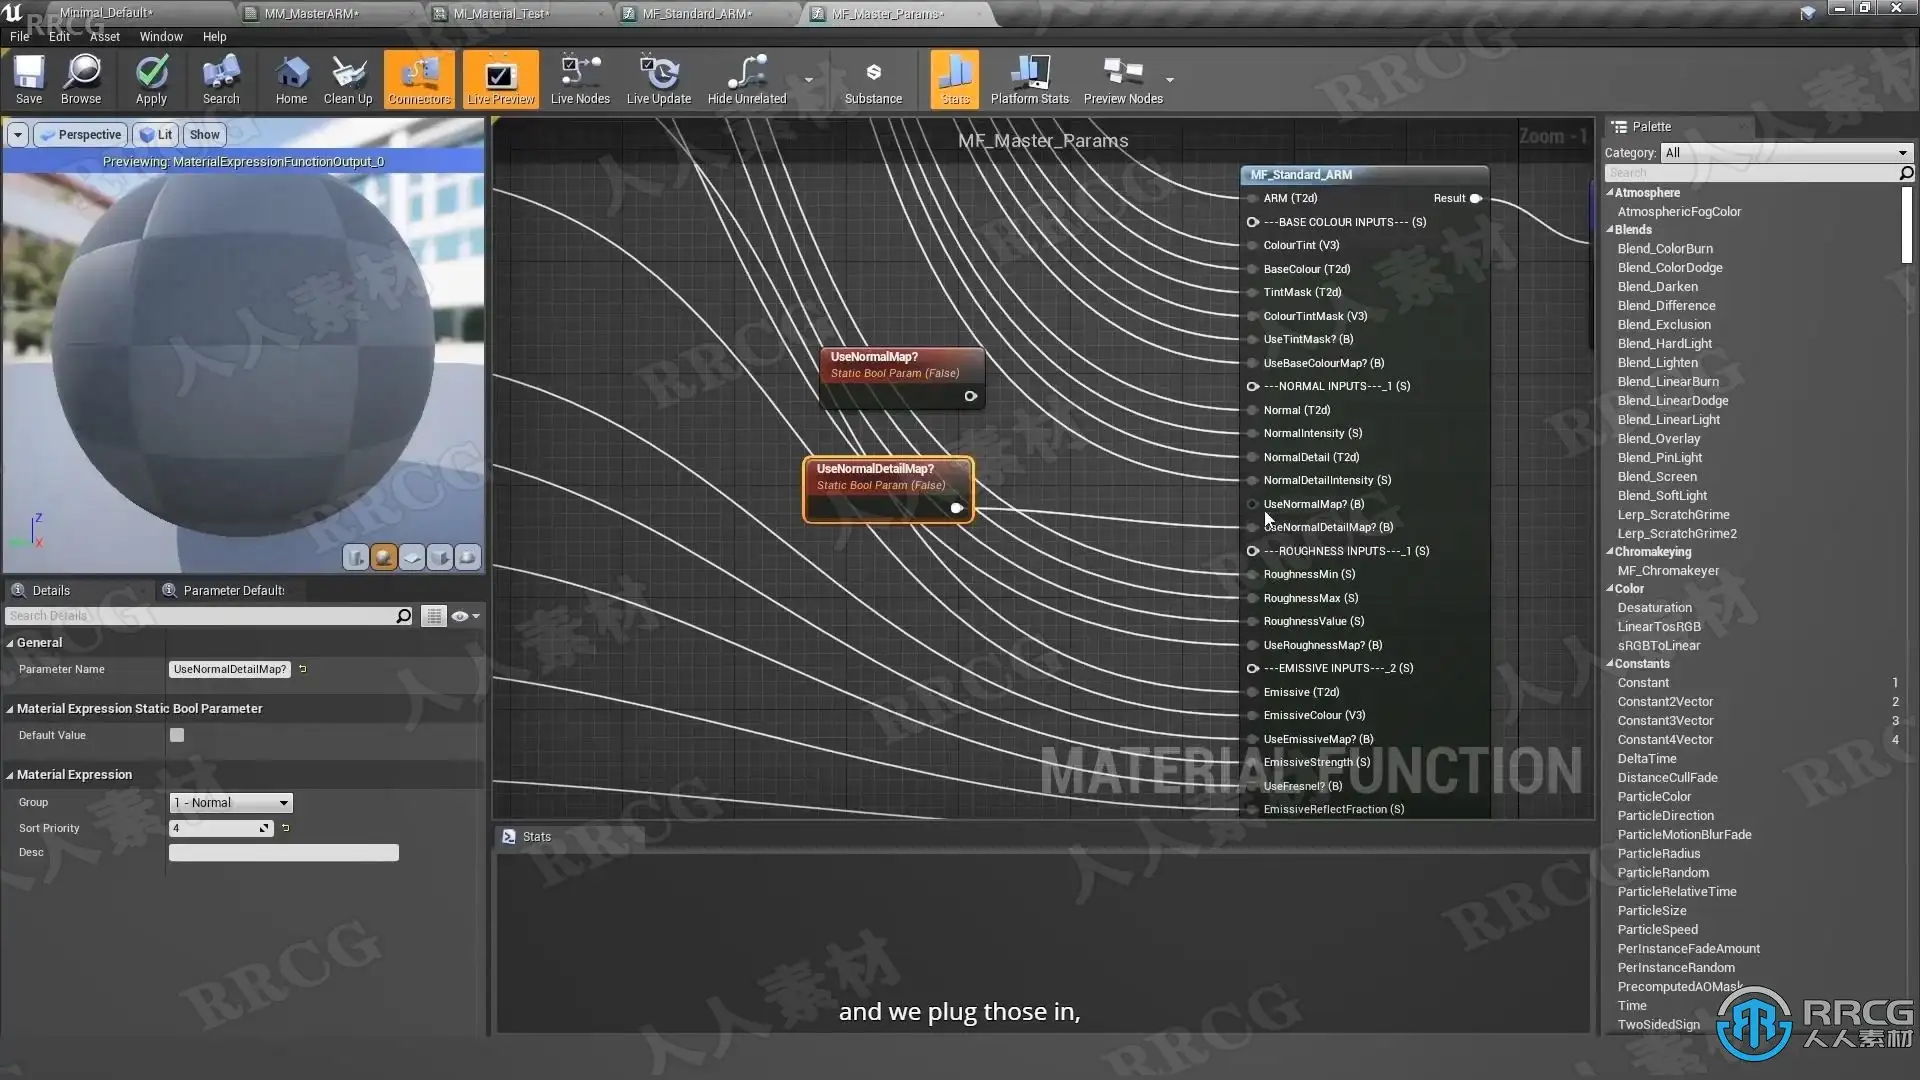Click the Search Details input field
The width and height of the screenshot is (1920, 1080).
pos(200,616)
